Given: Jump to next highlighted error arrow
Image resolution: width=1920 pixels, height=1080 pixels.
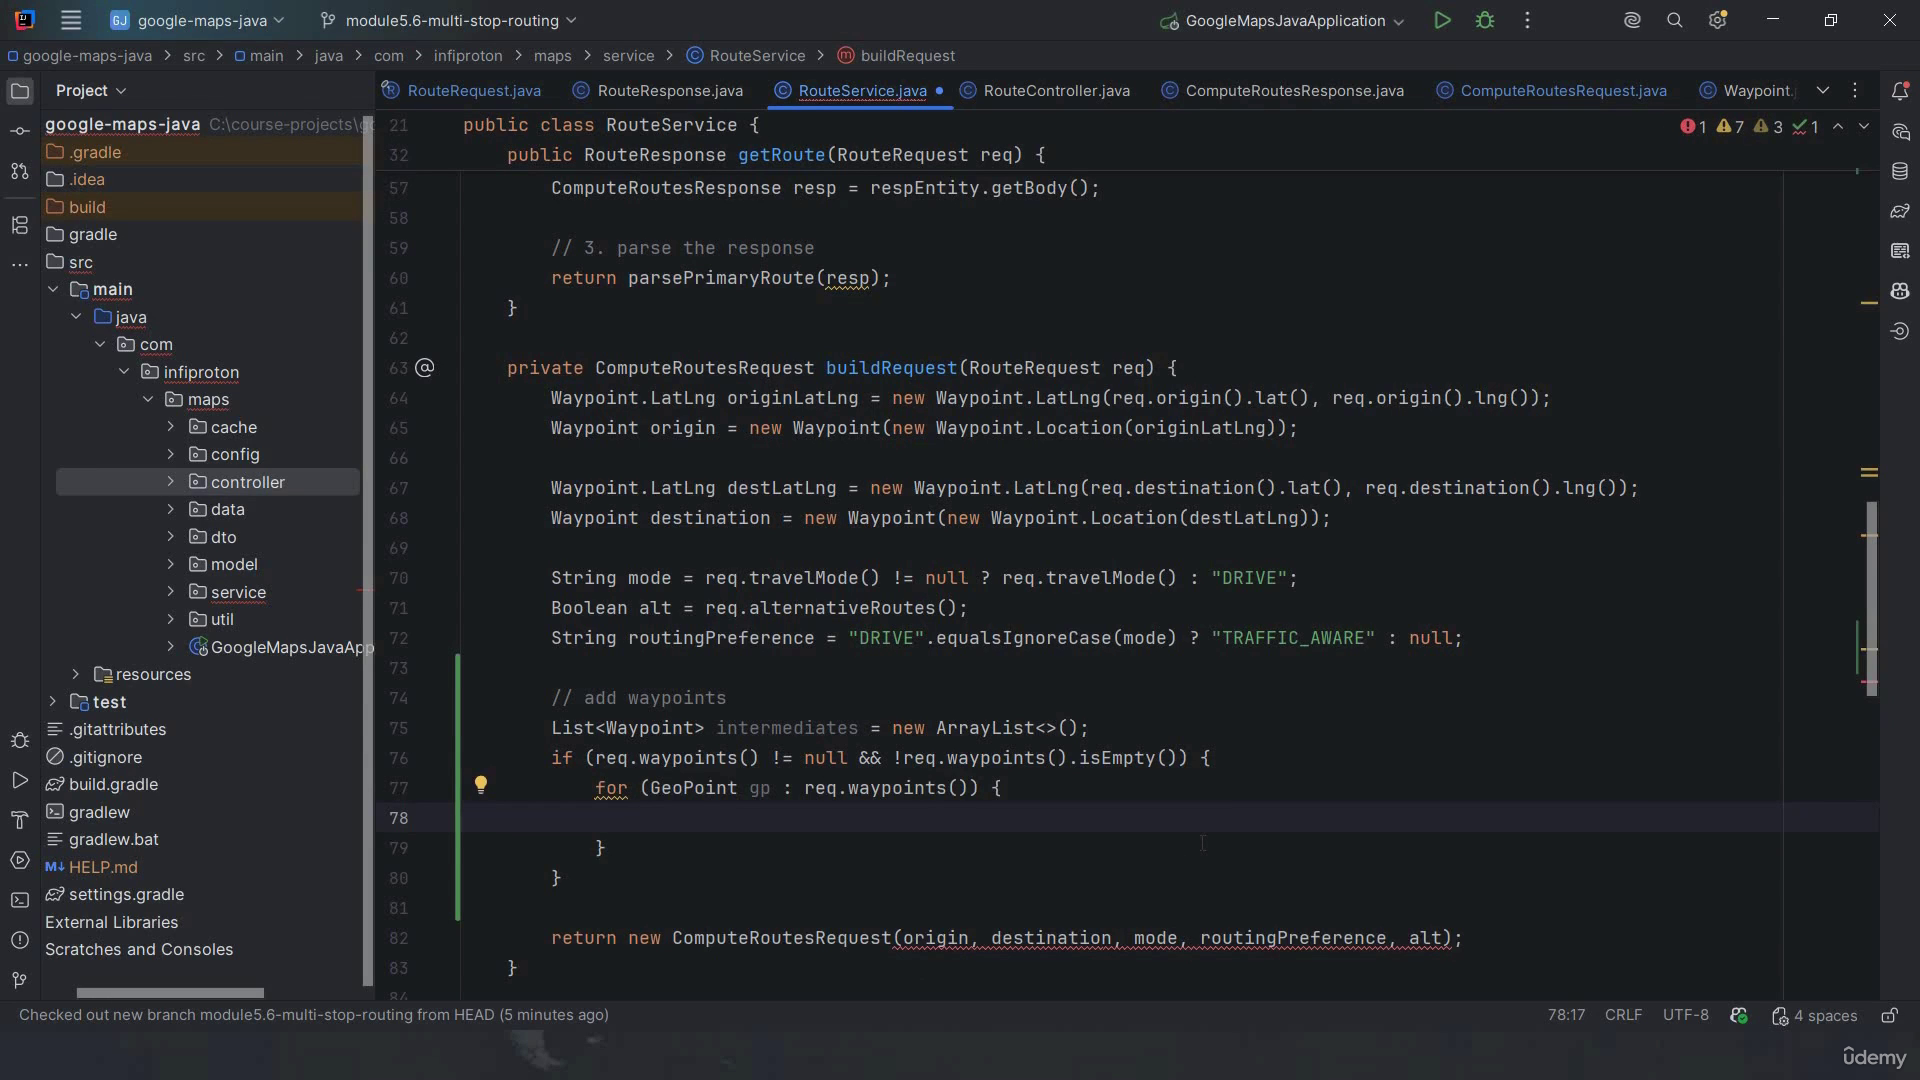Looking at the screenshot, I should 1864,127.
